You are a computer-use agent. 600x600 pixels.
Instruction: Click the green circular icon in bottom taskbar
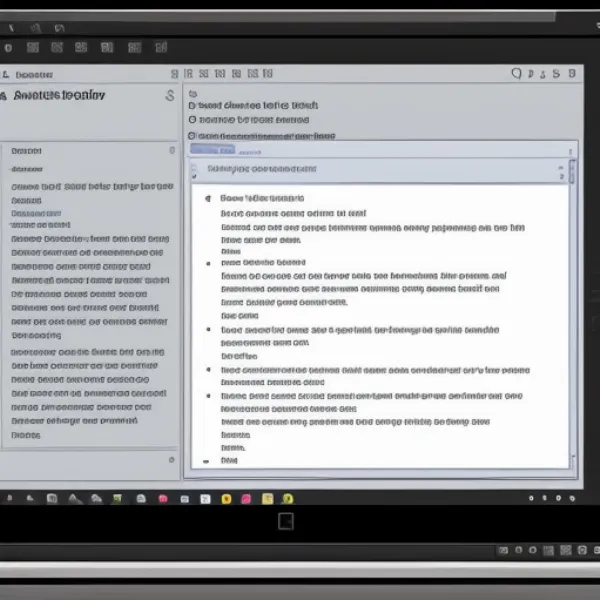[x=288, y=498]
